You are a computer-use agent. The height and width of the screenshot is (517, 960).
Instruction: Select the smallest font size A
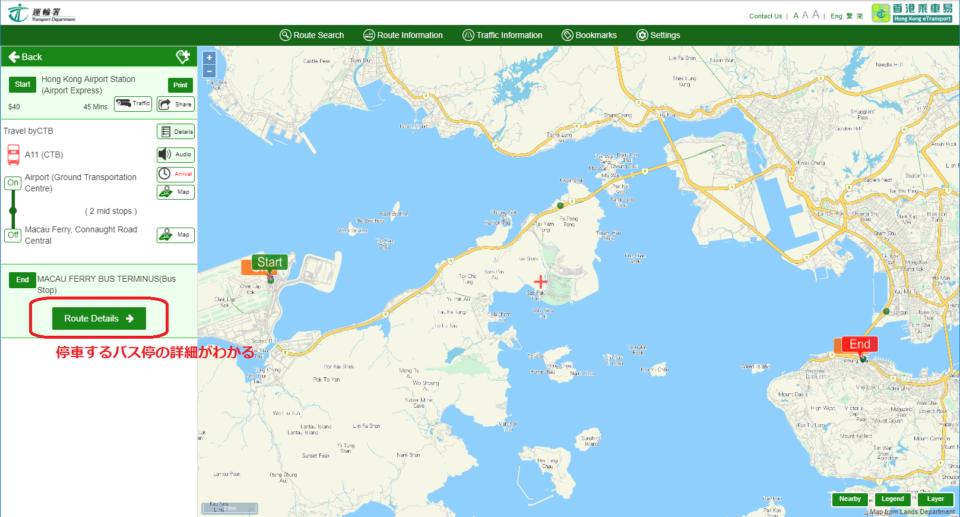795,16
